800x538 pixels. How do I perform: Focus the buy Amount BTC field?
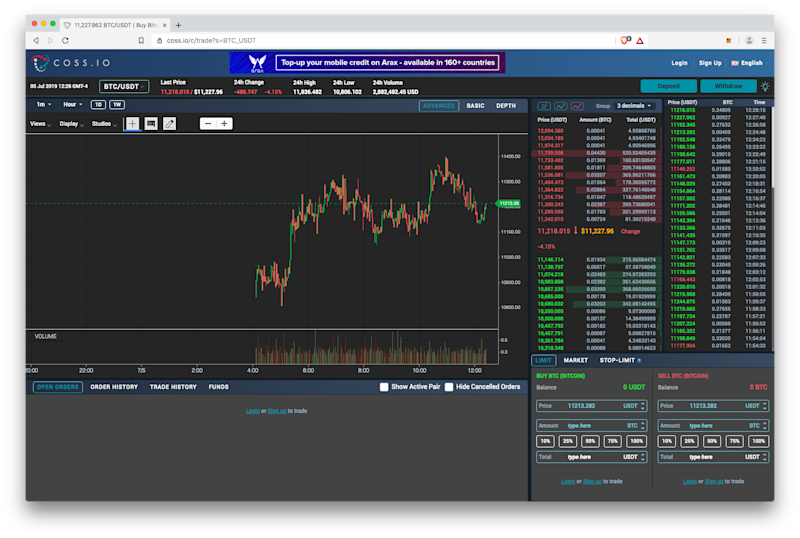pyautogui.click(x=591, y=426)
